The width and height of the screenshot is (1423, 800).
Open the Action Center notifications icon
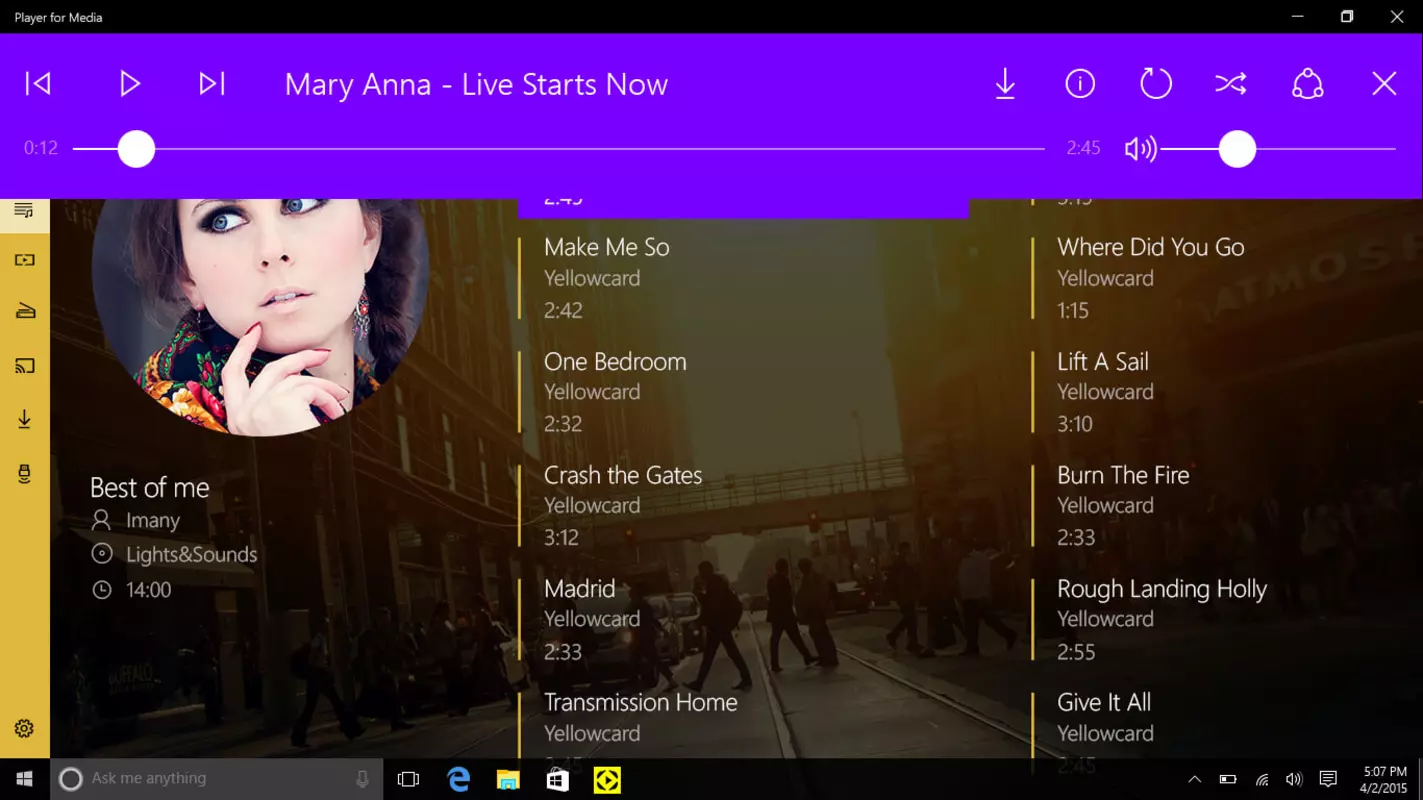pos(1328,779)
